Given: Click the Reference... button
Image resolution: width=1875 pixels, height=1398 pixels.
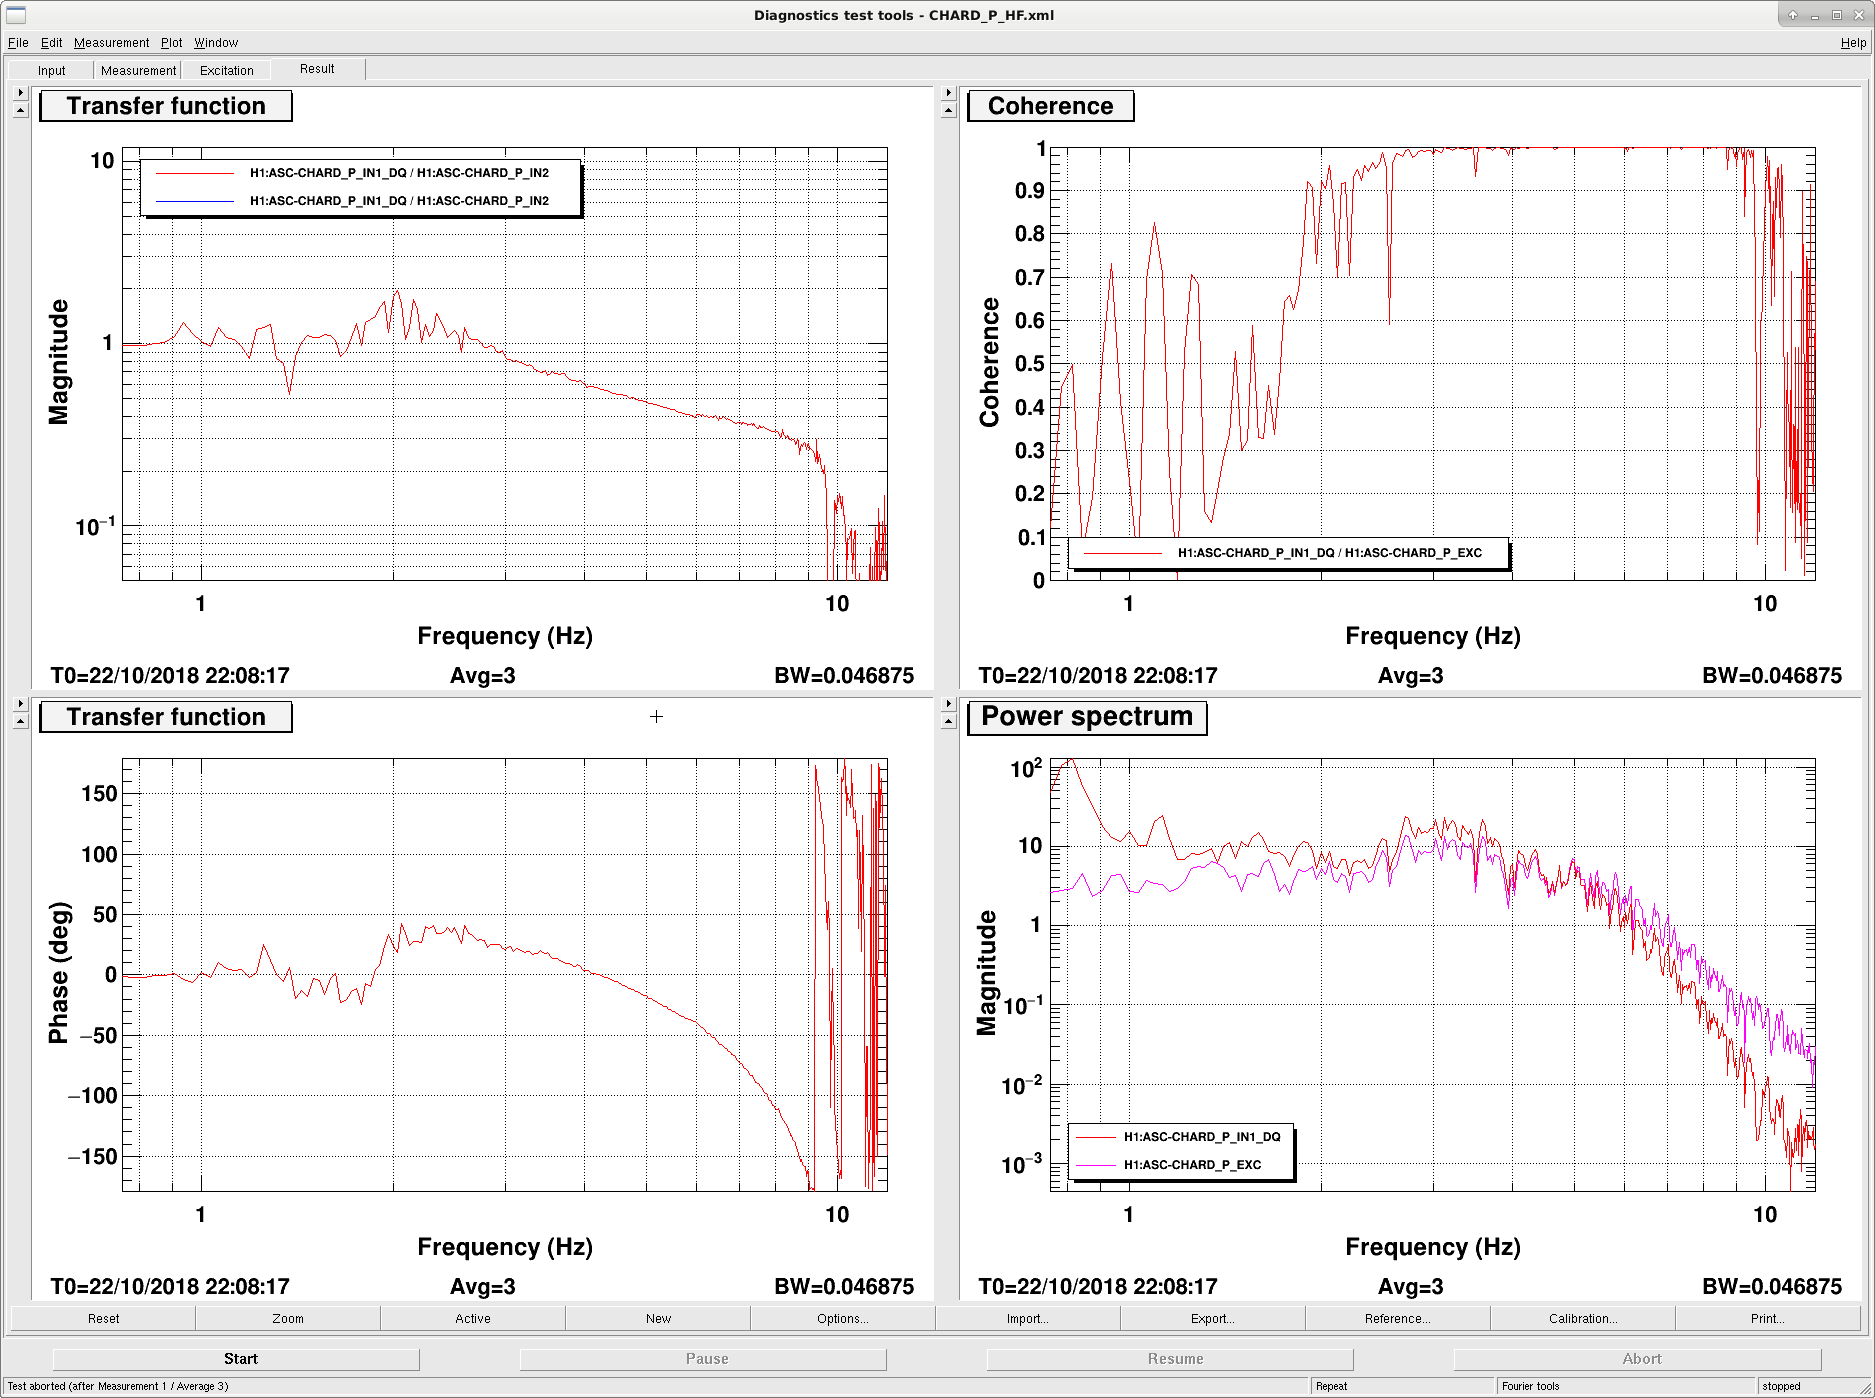Looking at the screenshot, I should [1397, 1319].
